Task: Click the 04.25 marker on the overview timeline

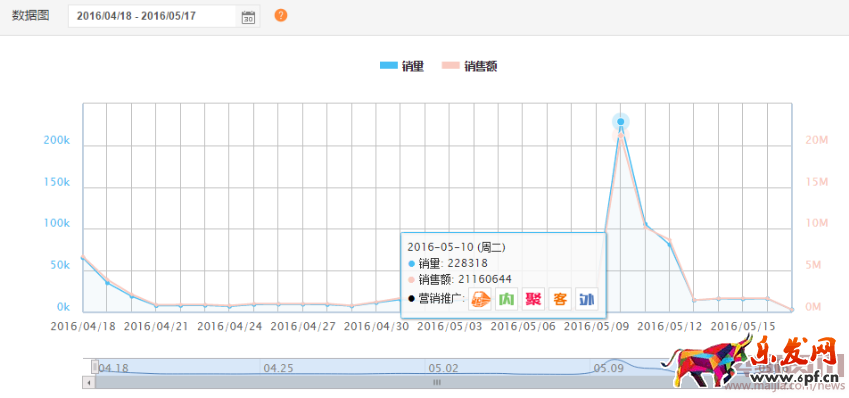Action: point(278,368)
